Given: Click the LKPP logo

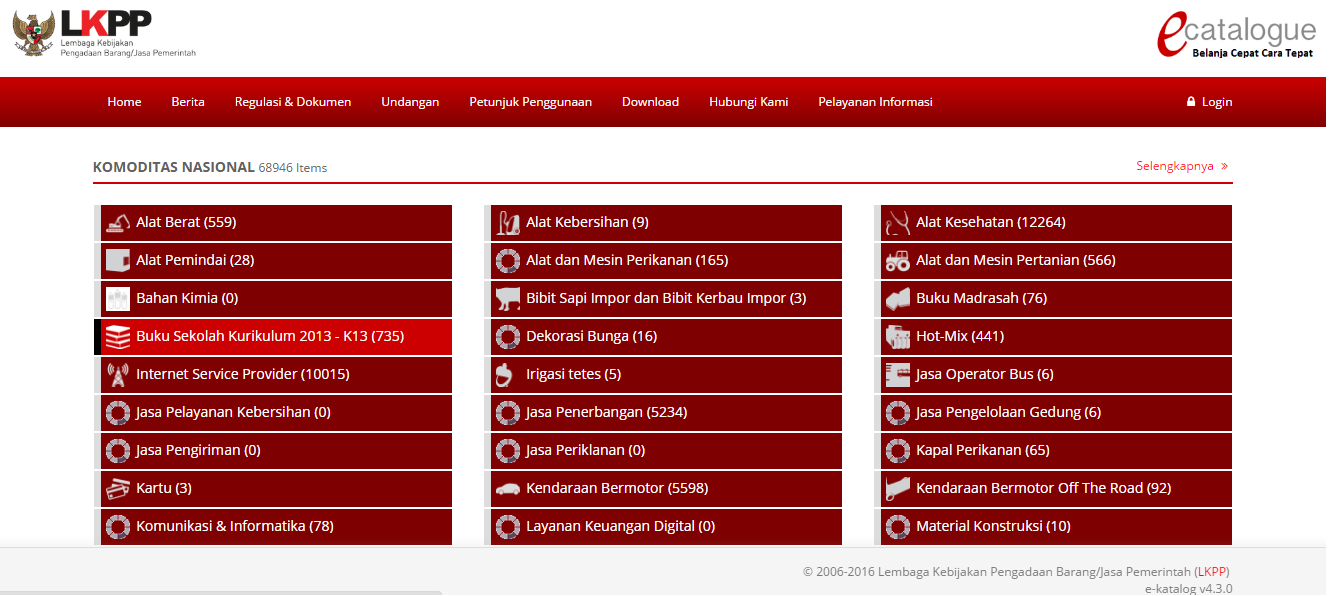Looking at the screenshot, I should [x=105, y=34].
